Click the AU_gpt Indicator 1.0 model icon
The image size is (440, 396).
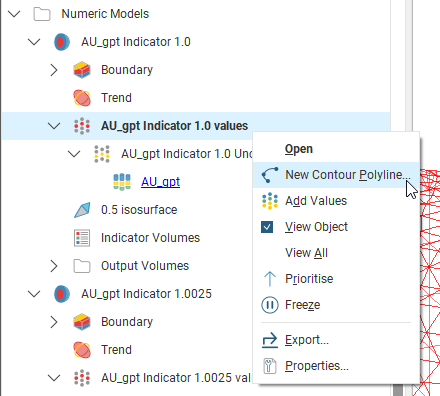62,42
